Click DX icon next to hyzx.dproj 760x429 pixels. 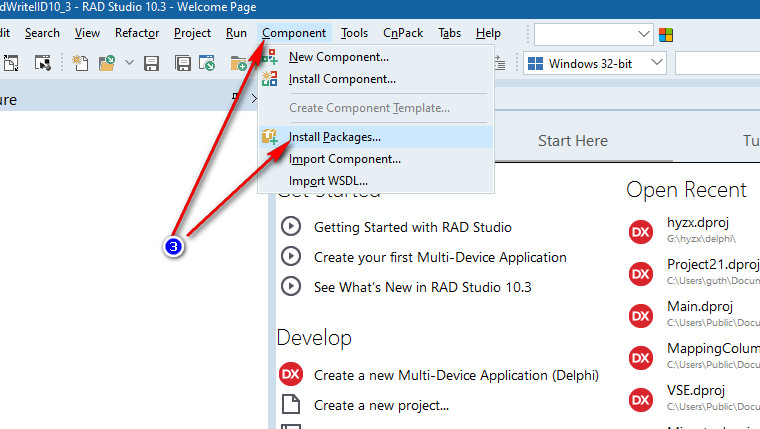tap(641, 232)
